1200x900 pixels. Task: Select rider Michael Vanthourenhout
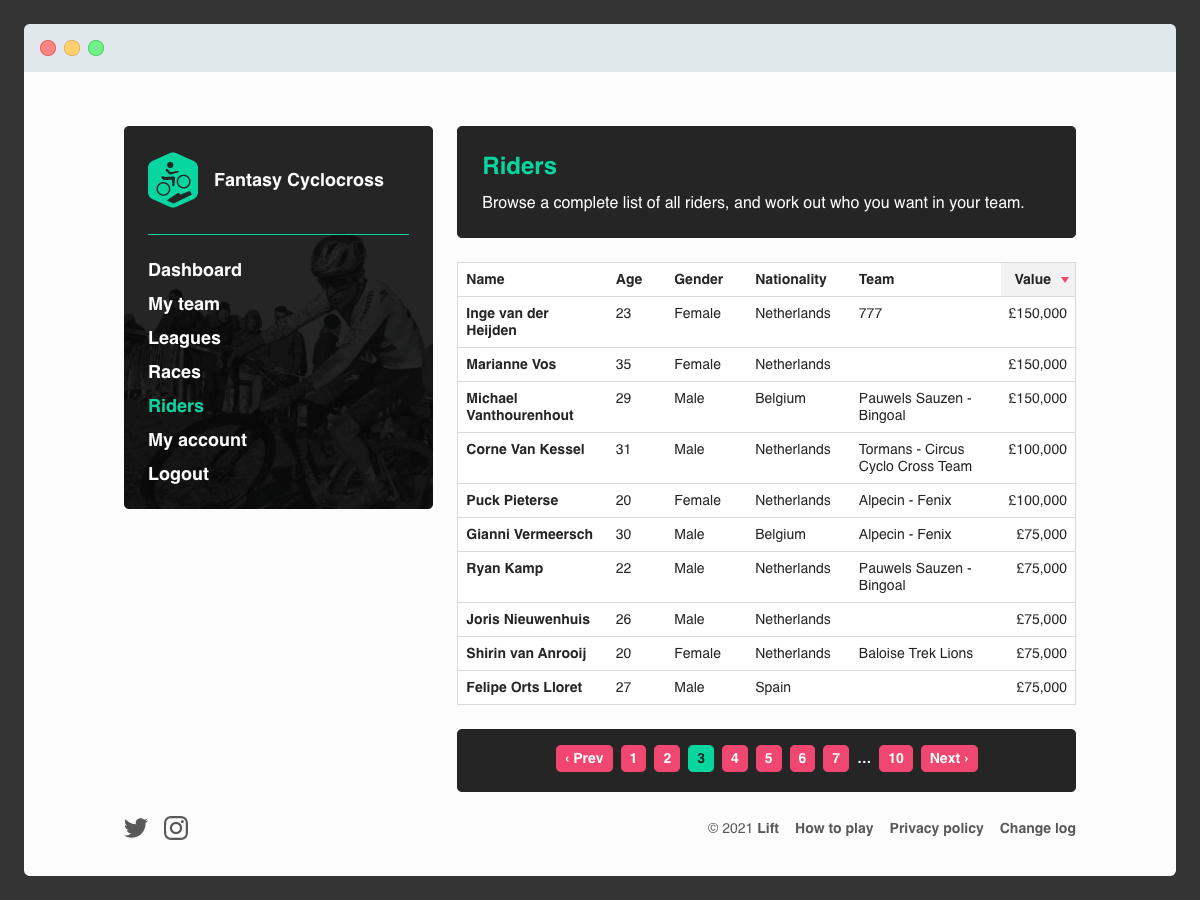point(520,407)
